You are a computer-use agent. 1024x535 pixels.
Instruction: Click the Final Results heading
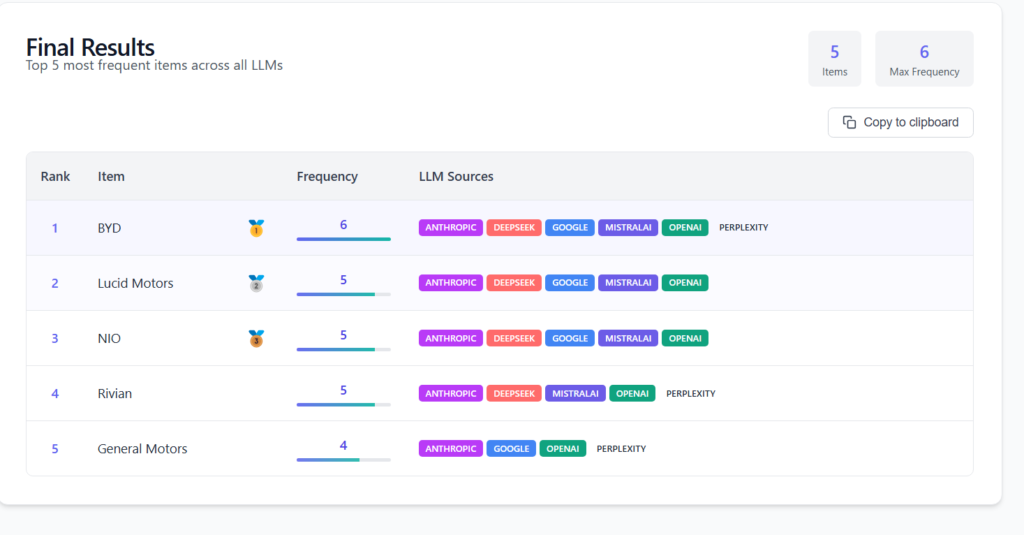tap(90, 46)
